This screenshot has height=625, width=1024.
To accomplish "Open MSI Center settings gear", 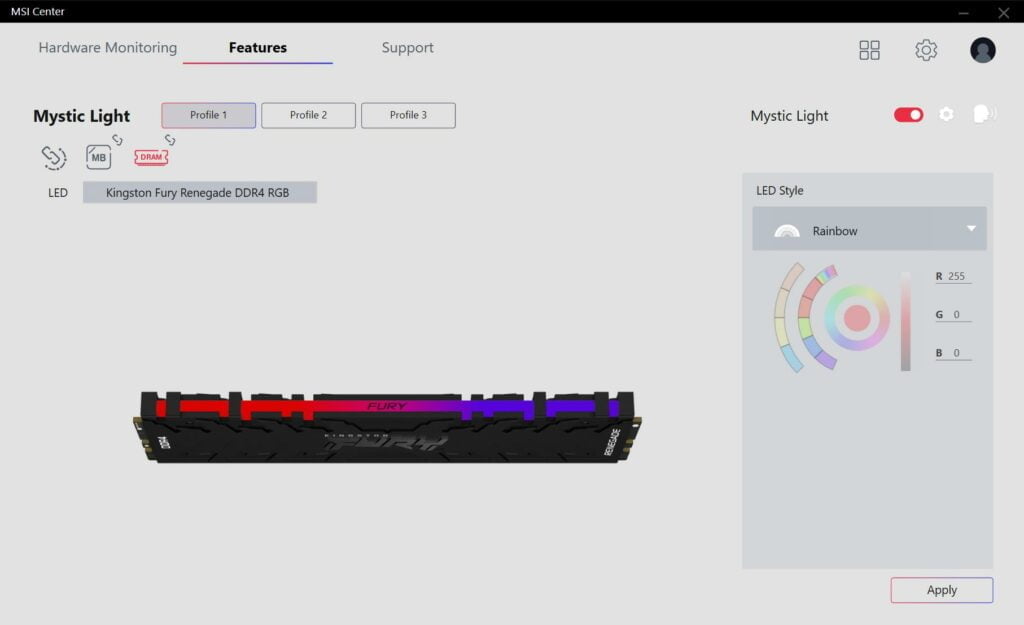I will 926,50.
